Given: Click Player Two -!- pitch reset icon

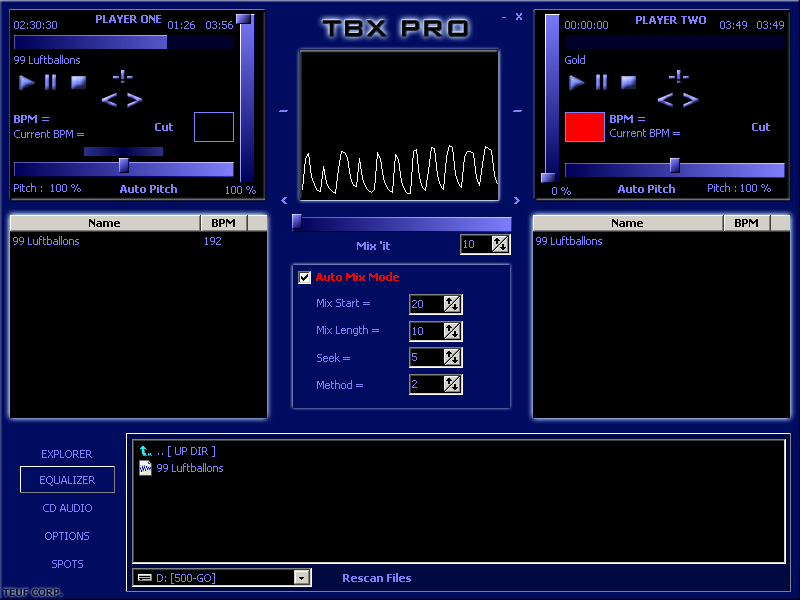Looking at the screenshot, I should point(679,77).
